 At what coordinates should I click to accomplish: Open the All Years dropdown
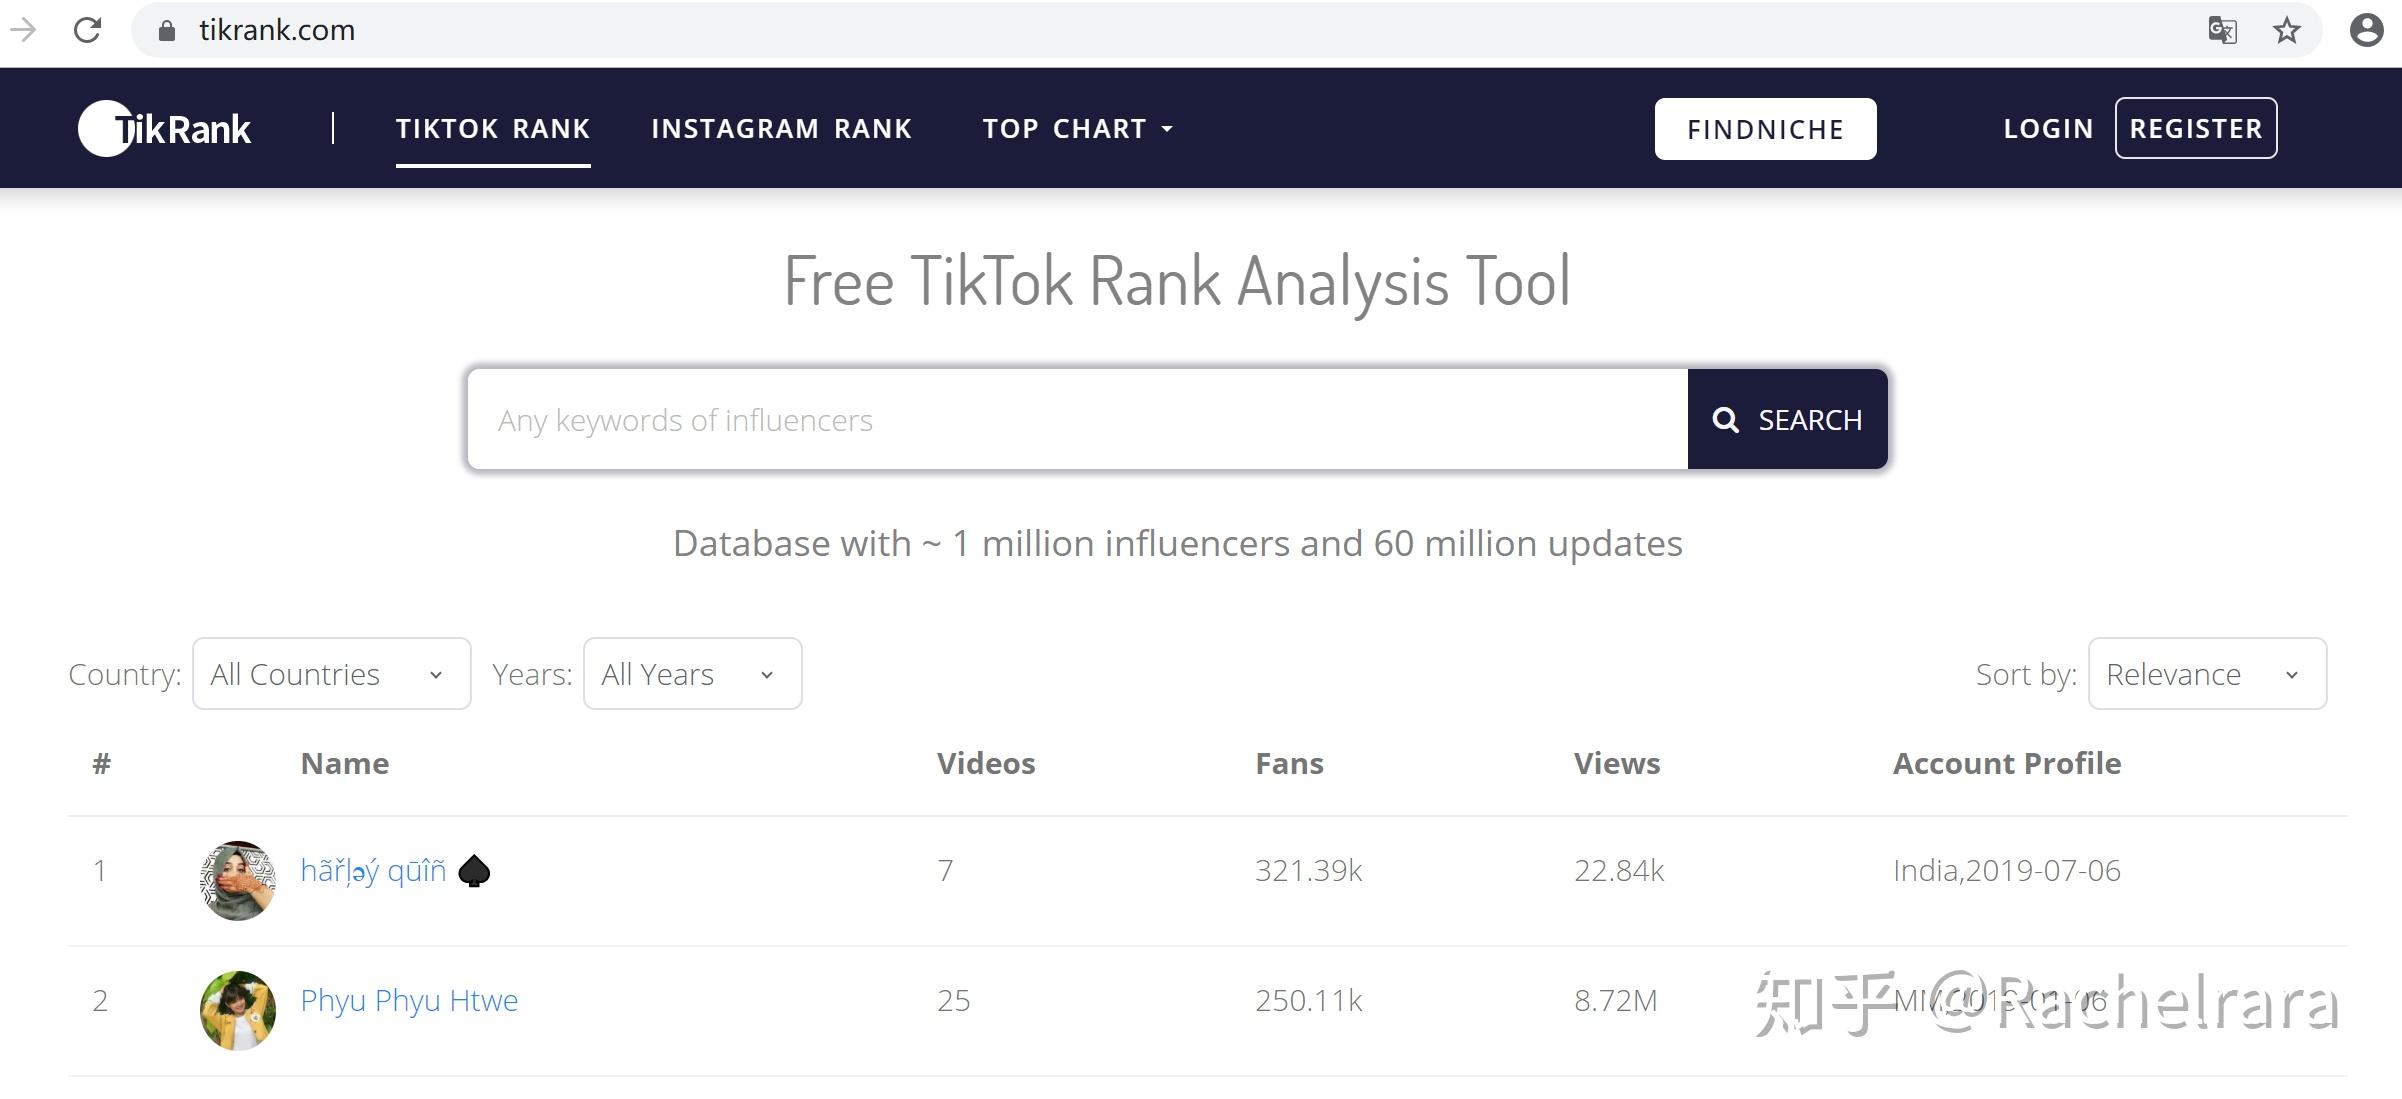(x=693, y=674)
